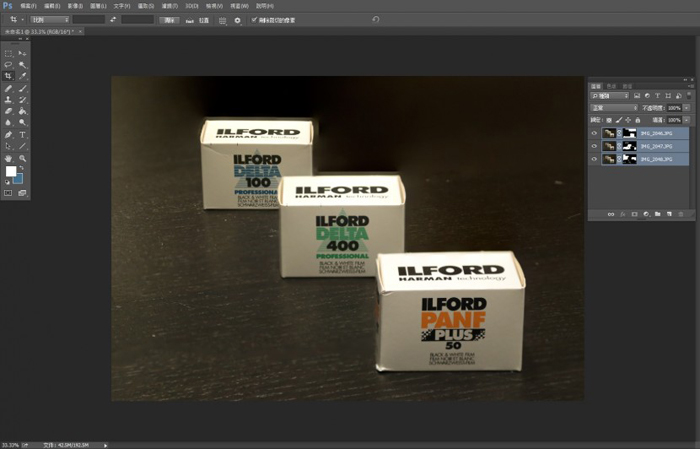Open the opacity slider dropdown arrow
The height and width of the screenshot is (449, 700).
(x=687, y=108)
